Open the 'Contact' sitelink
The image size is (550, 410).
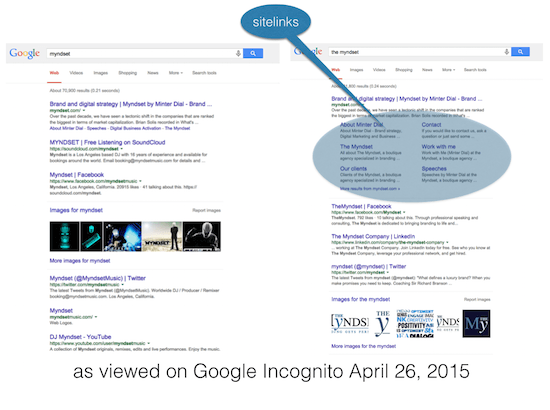pyautogui.click(x=431, y=125)
